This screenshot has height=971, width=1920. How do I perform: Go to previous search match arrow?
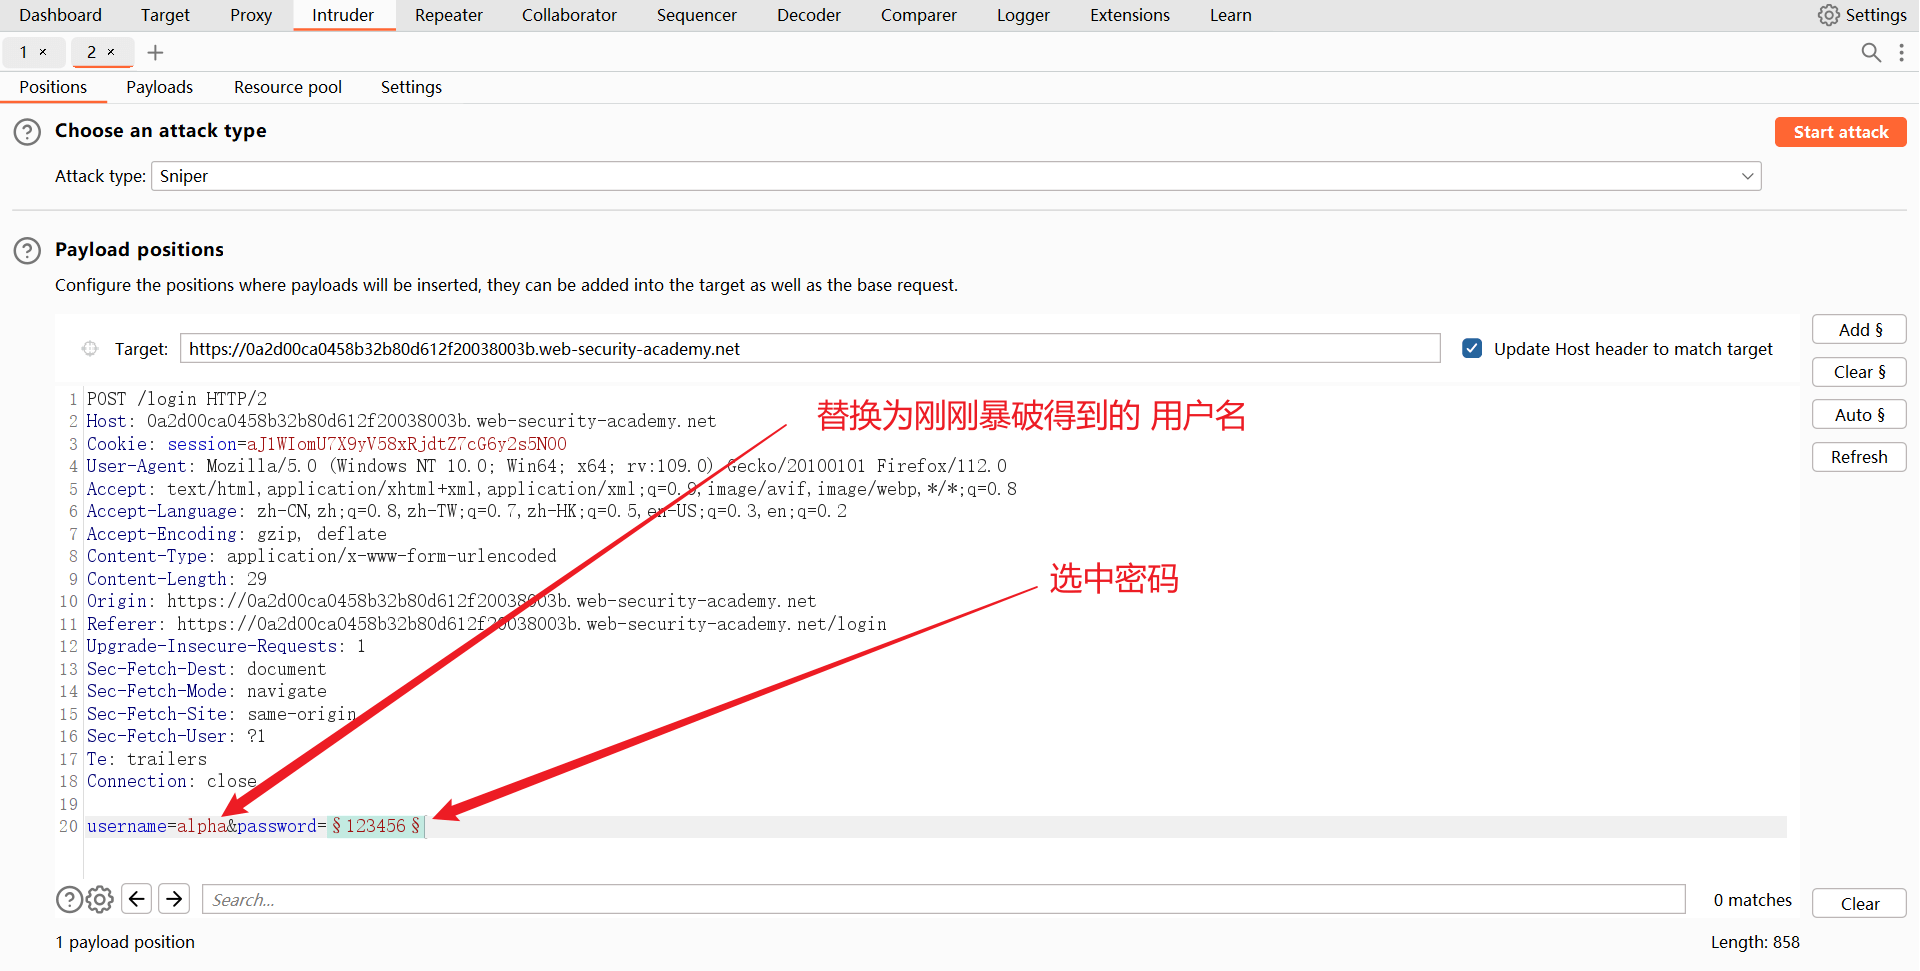(137, 899)
